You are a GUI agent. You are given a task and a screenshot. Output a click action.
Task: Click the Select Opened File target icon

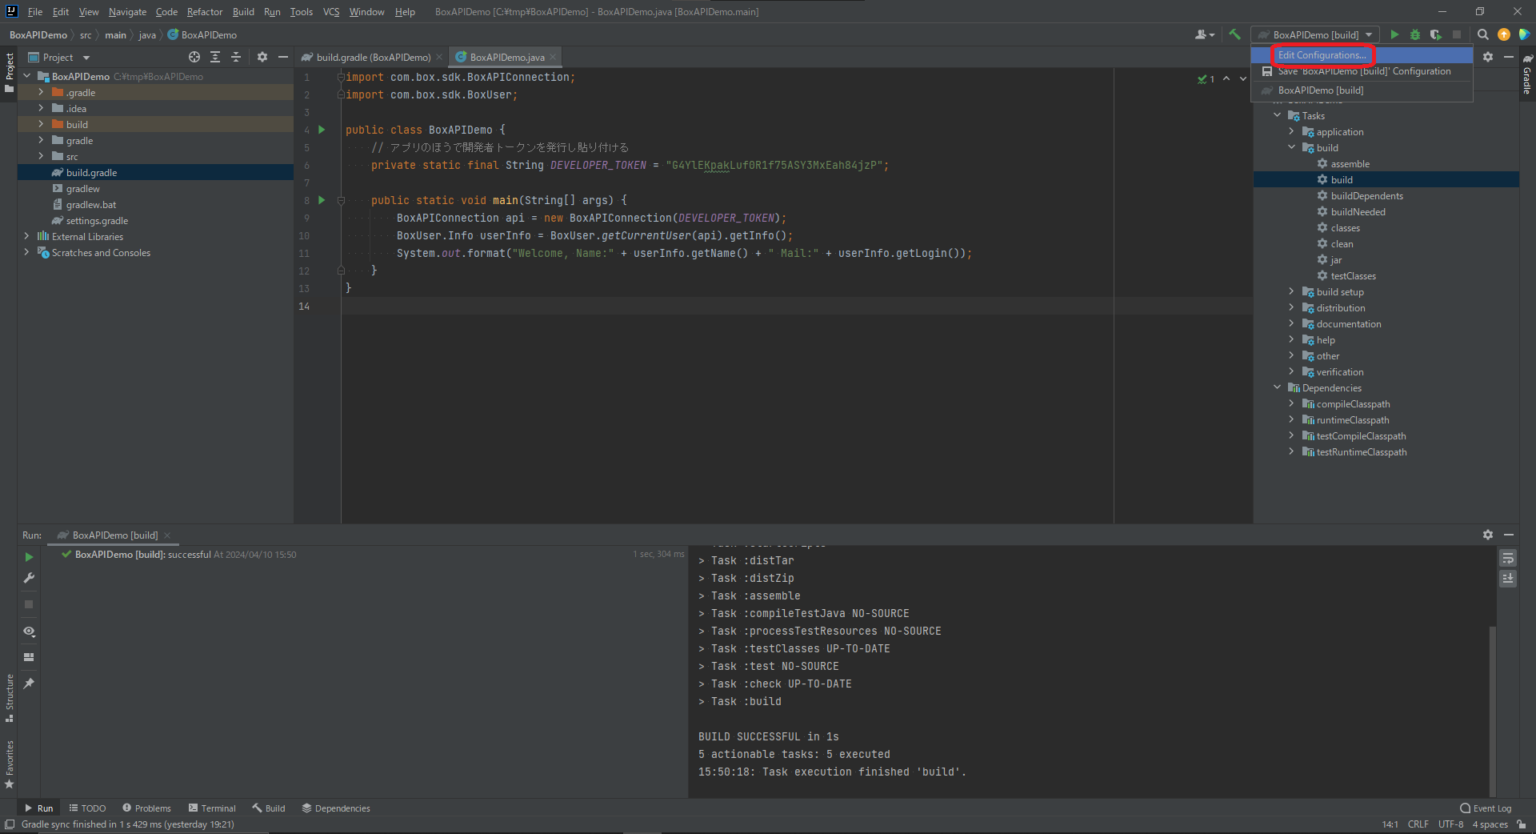[x=194, y=57]
